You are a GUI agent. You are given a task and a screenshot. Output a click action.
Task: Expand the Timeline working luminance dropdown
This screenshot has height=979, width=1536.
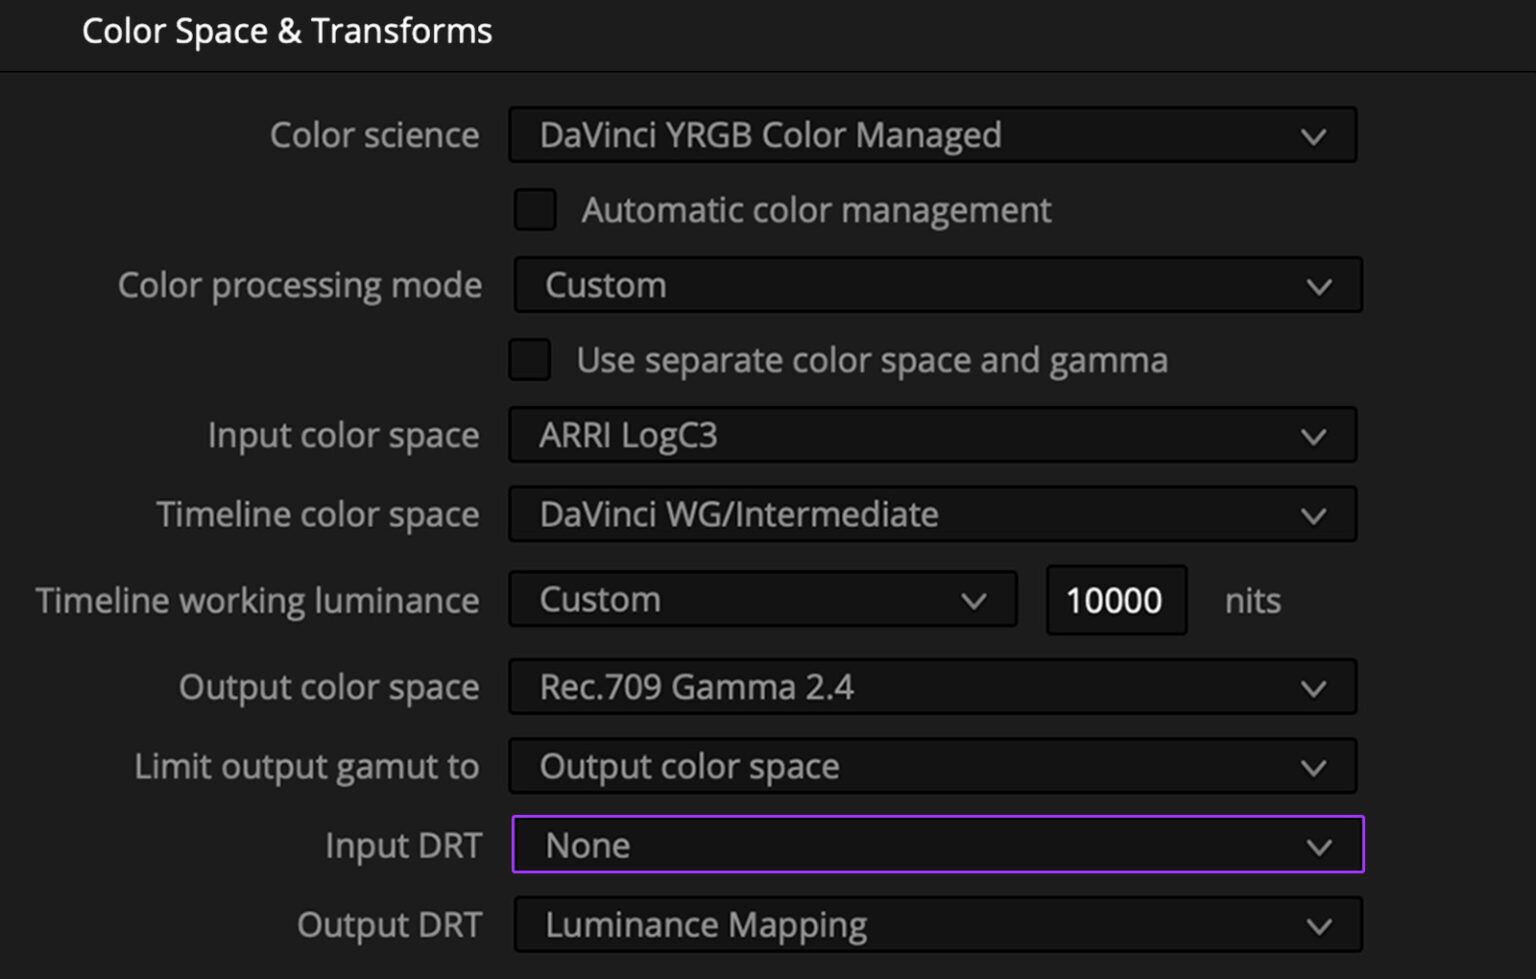click(x=760, y=599)
